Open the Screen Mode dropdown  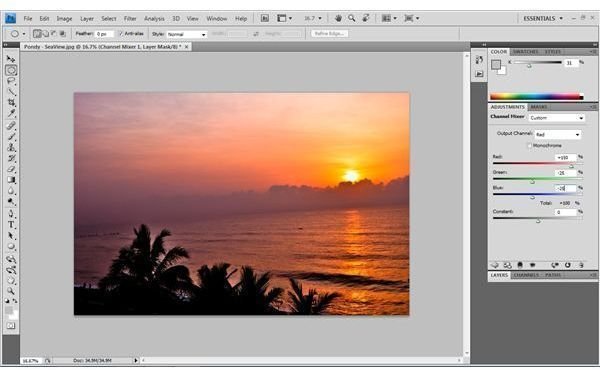click(412, 18)
